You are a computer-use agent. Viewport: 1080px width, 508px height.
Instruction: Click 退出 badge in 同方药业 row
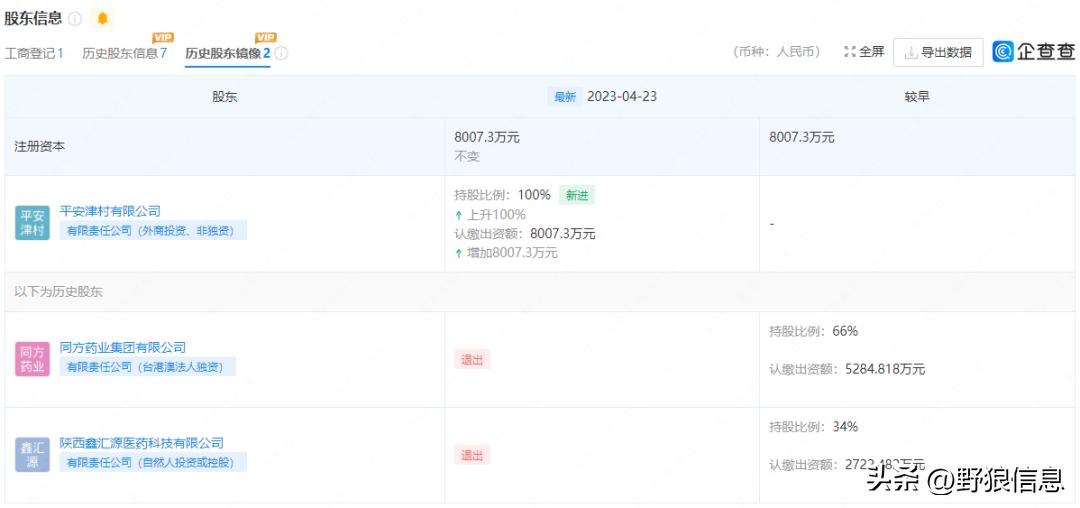point(472,359)
